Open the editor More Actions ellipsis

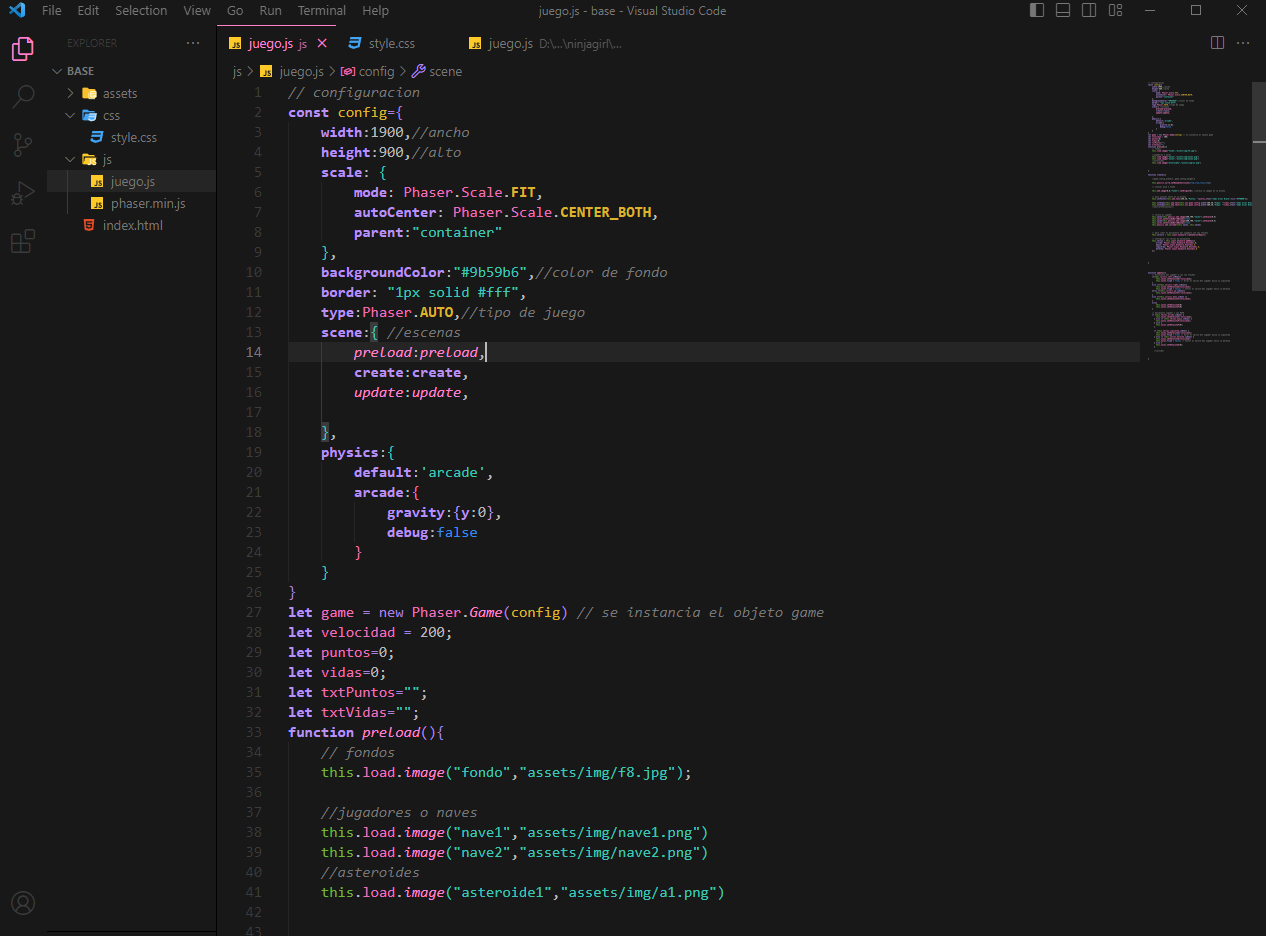1243,43
